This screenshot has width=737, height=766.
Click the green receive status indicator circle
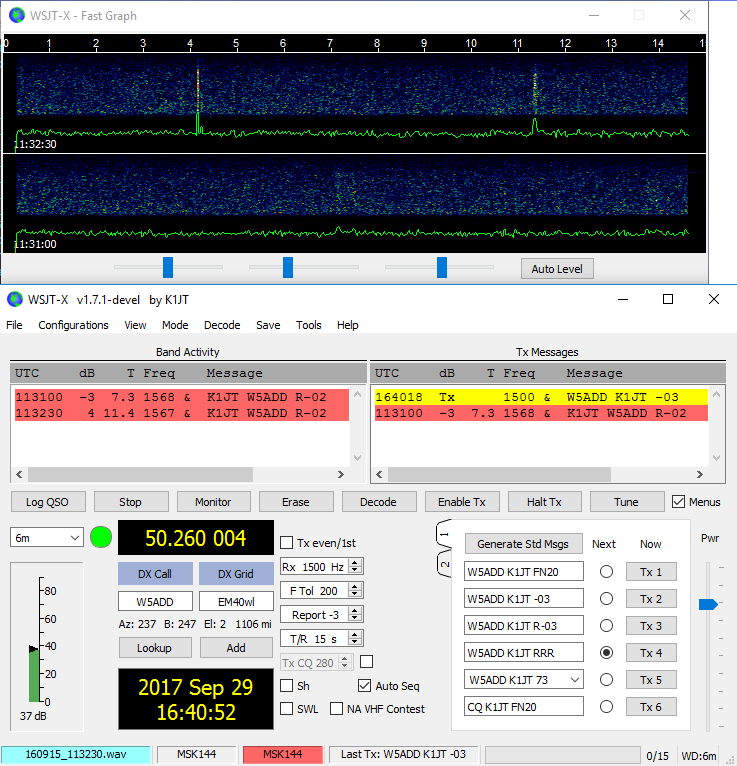tap(101, 538)
